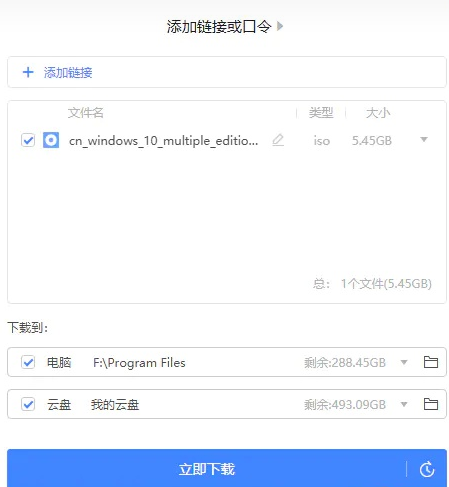Sort by the 类型 column header
Image resolution: width=449 pixels, height=487 pixels.
tap(321, 113)
